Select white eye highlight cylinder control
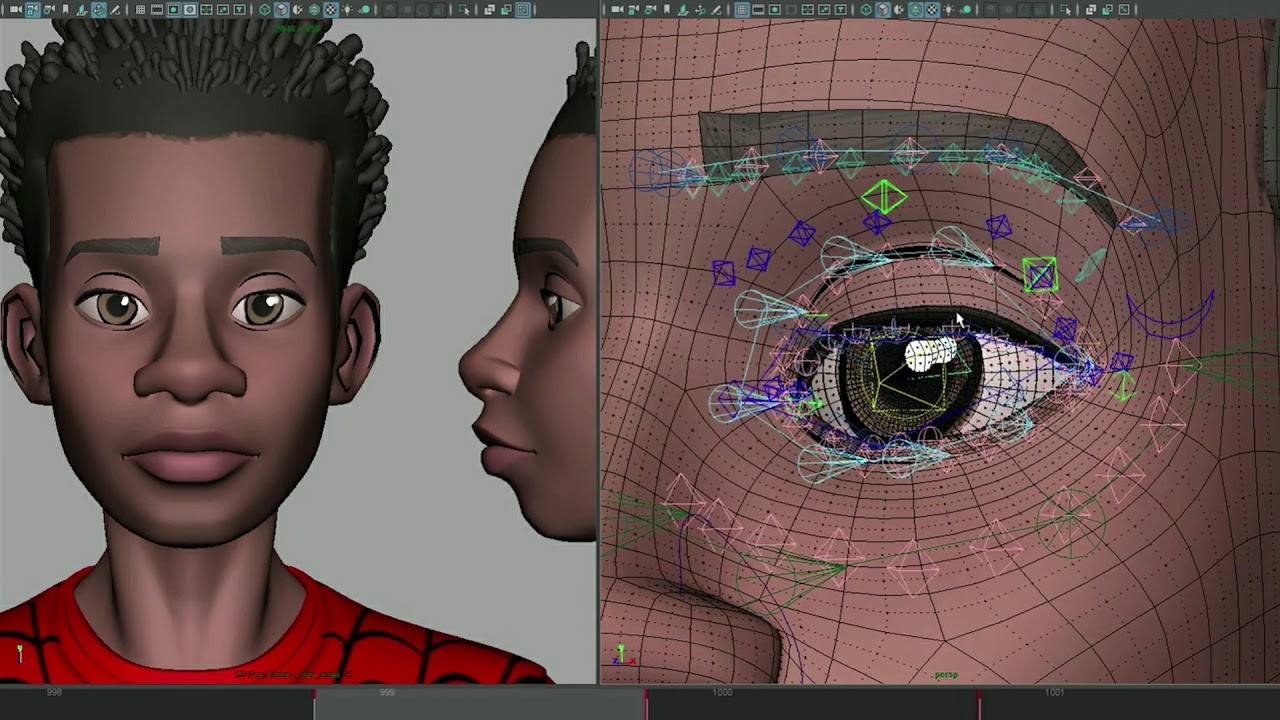This screenshot has height=720, width=1280. (x=931, y=353)
